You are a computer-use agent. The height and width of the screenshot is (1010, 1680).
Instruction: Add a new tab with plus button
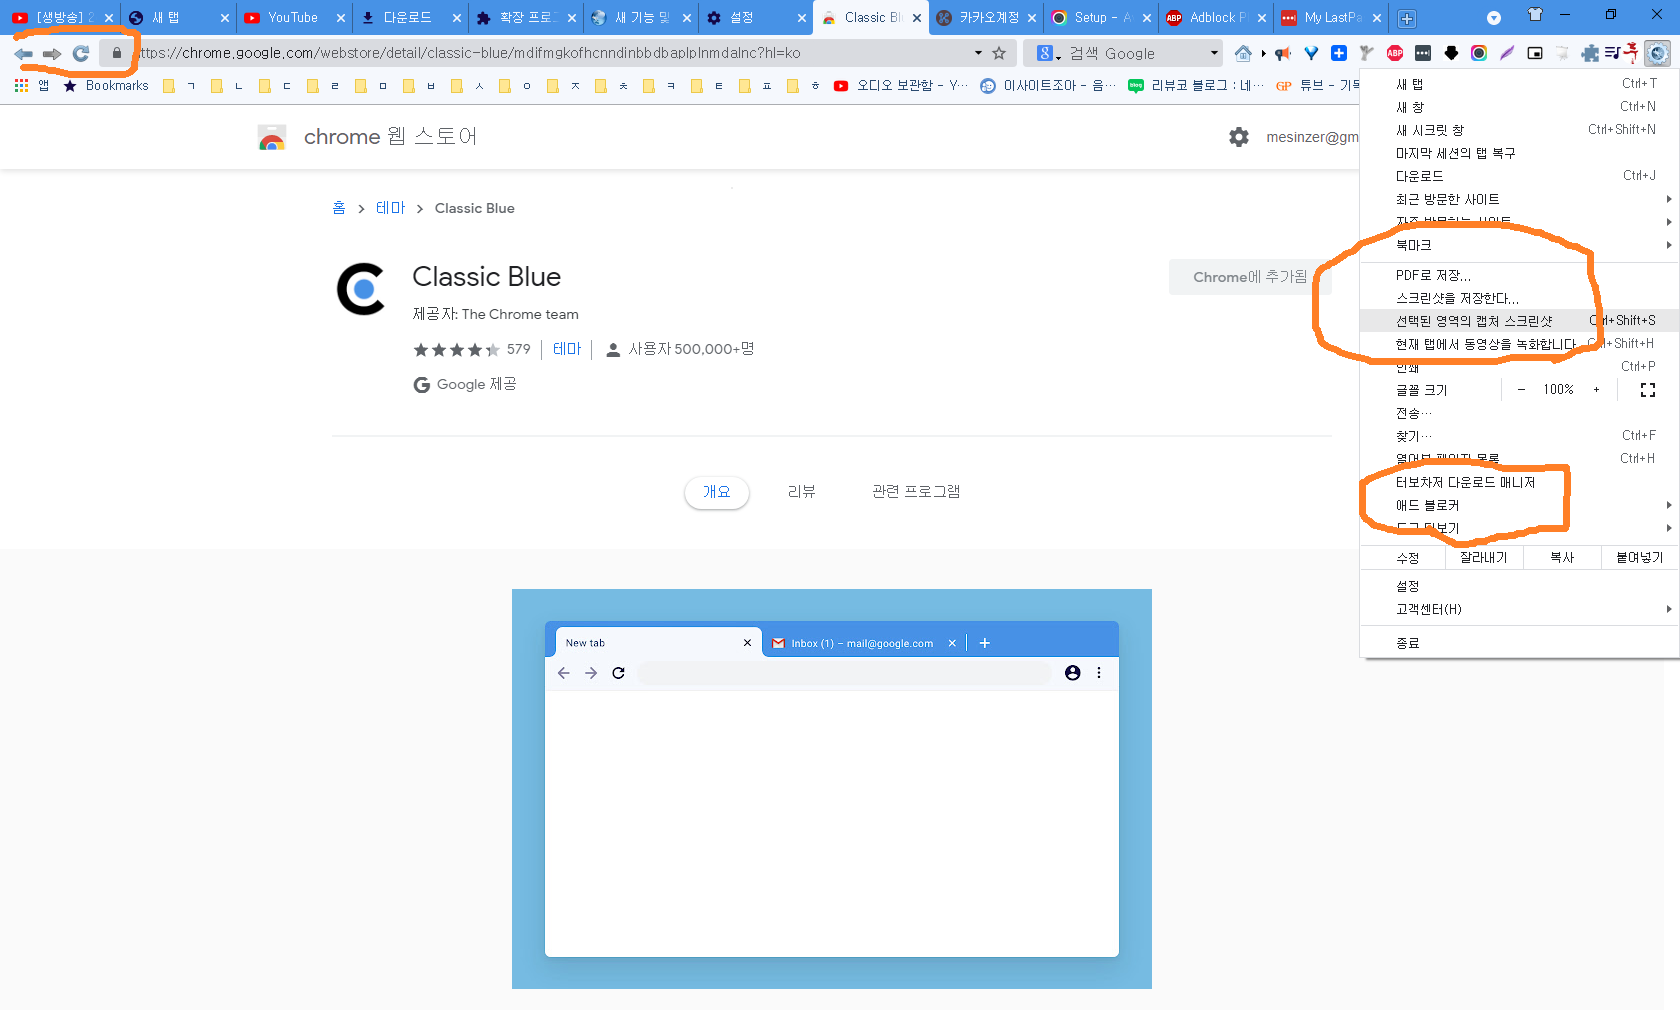[1406, 18]
